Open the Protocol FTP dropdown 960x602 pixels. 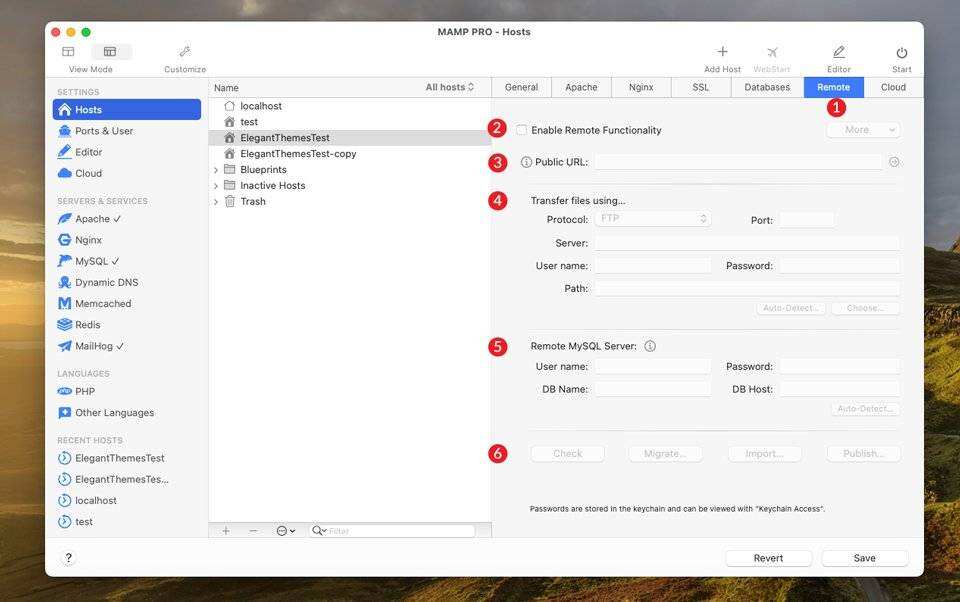pos(652,219)
